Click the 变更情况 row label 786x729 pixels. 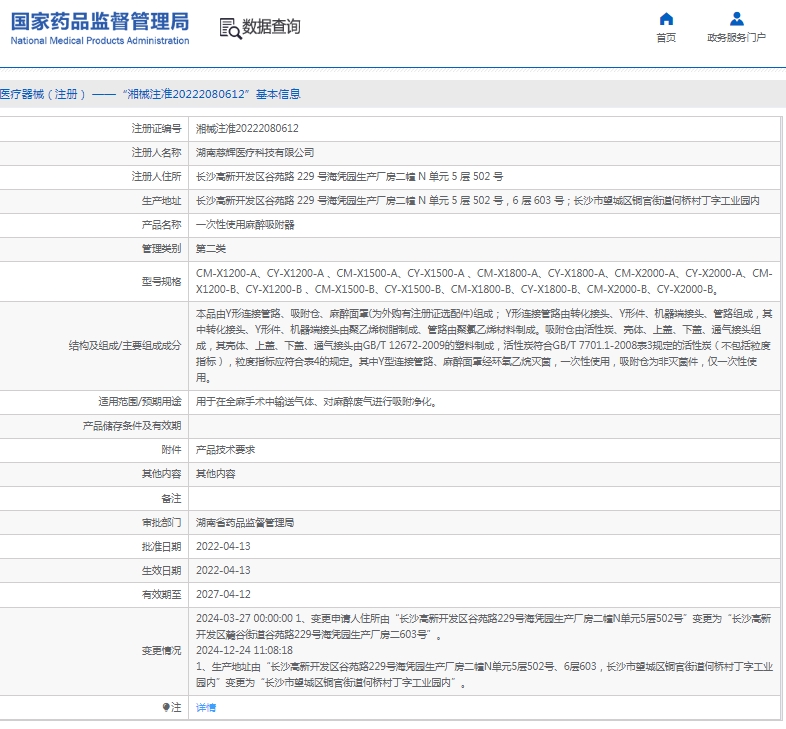(161, 651)
